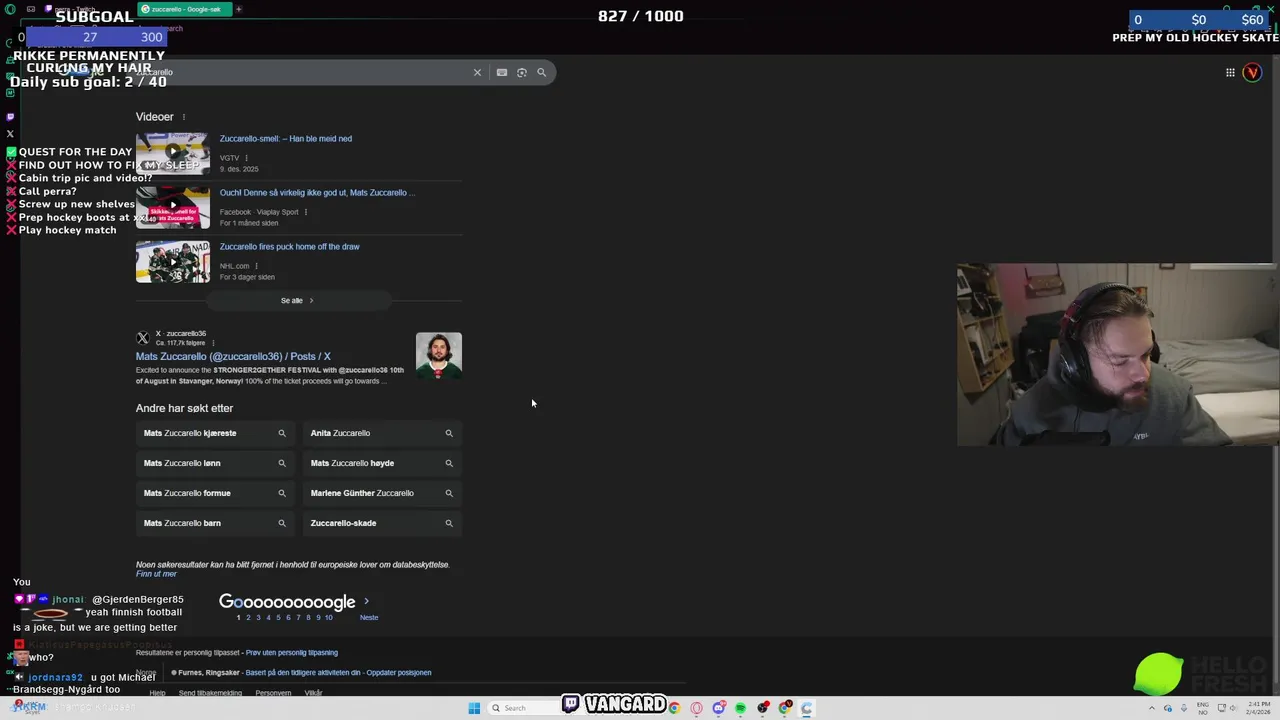Image resolution: width=1280 pixels, height=720 pixels.
Task: Open 'Zuccarello fires puck home off the draw'
Action: pyautogui.click(x=289, y=247)
